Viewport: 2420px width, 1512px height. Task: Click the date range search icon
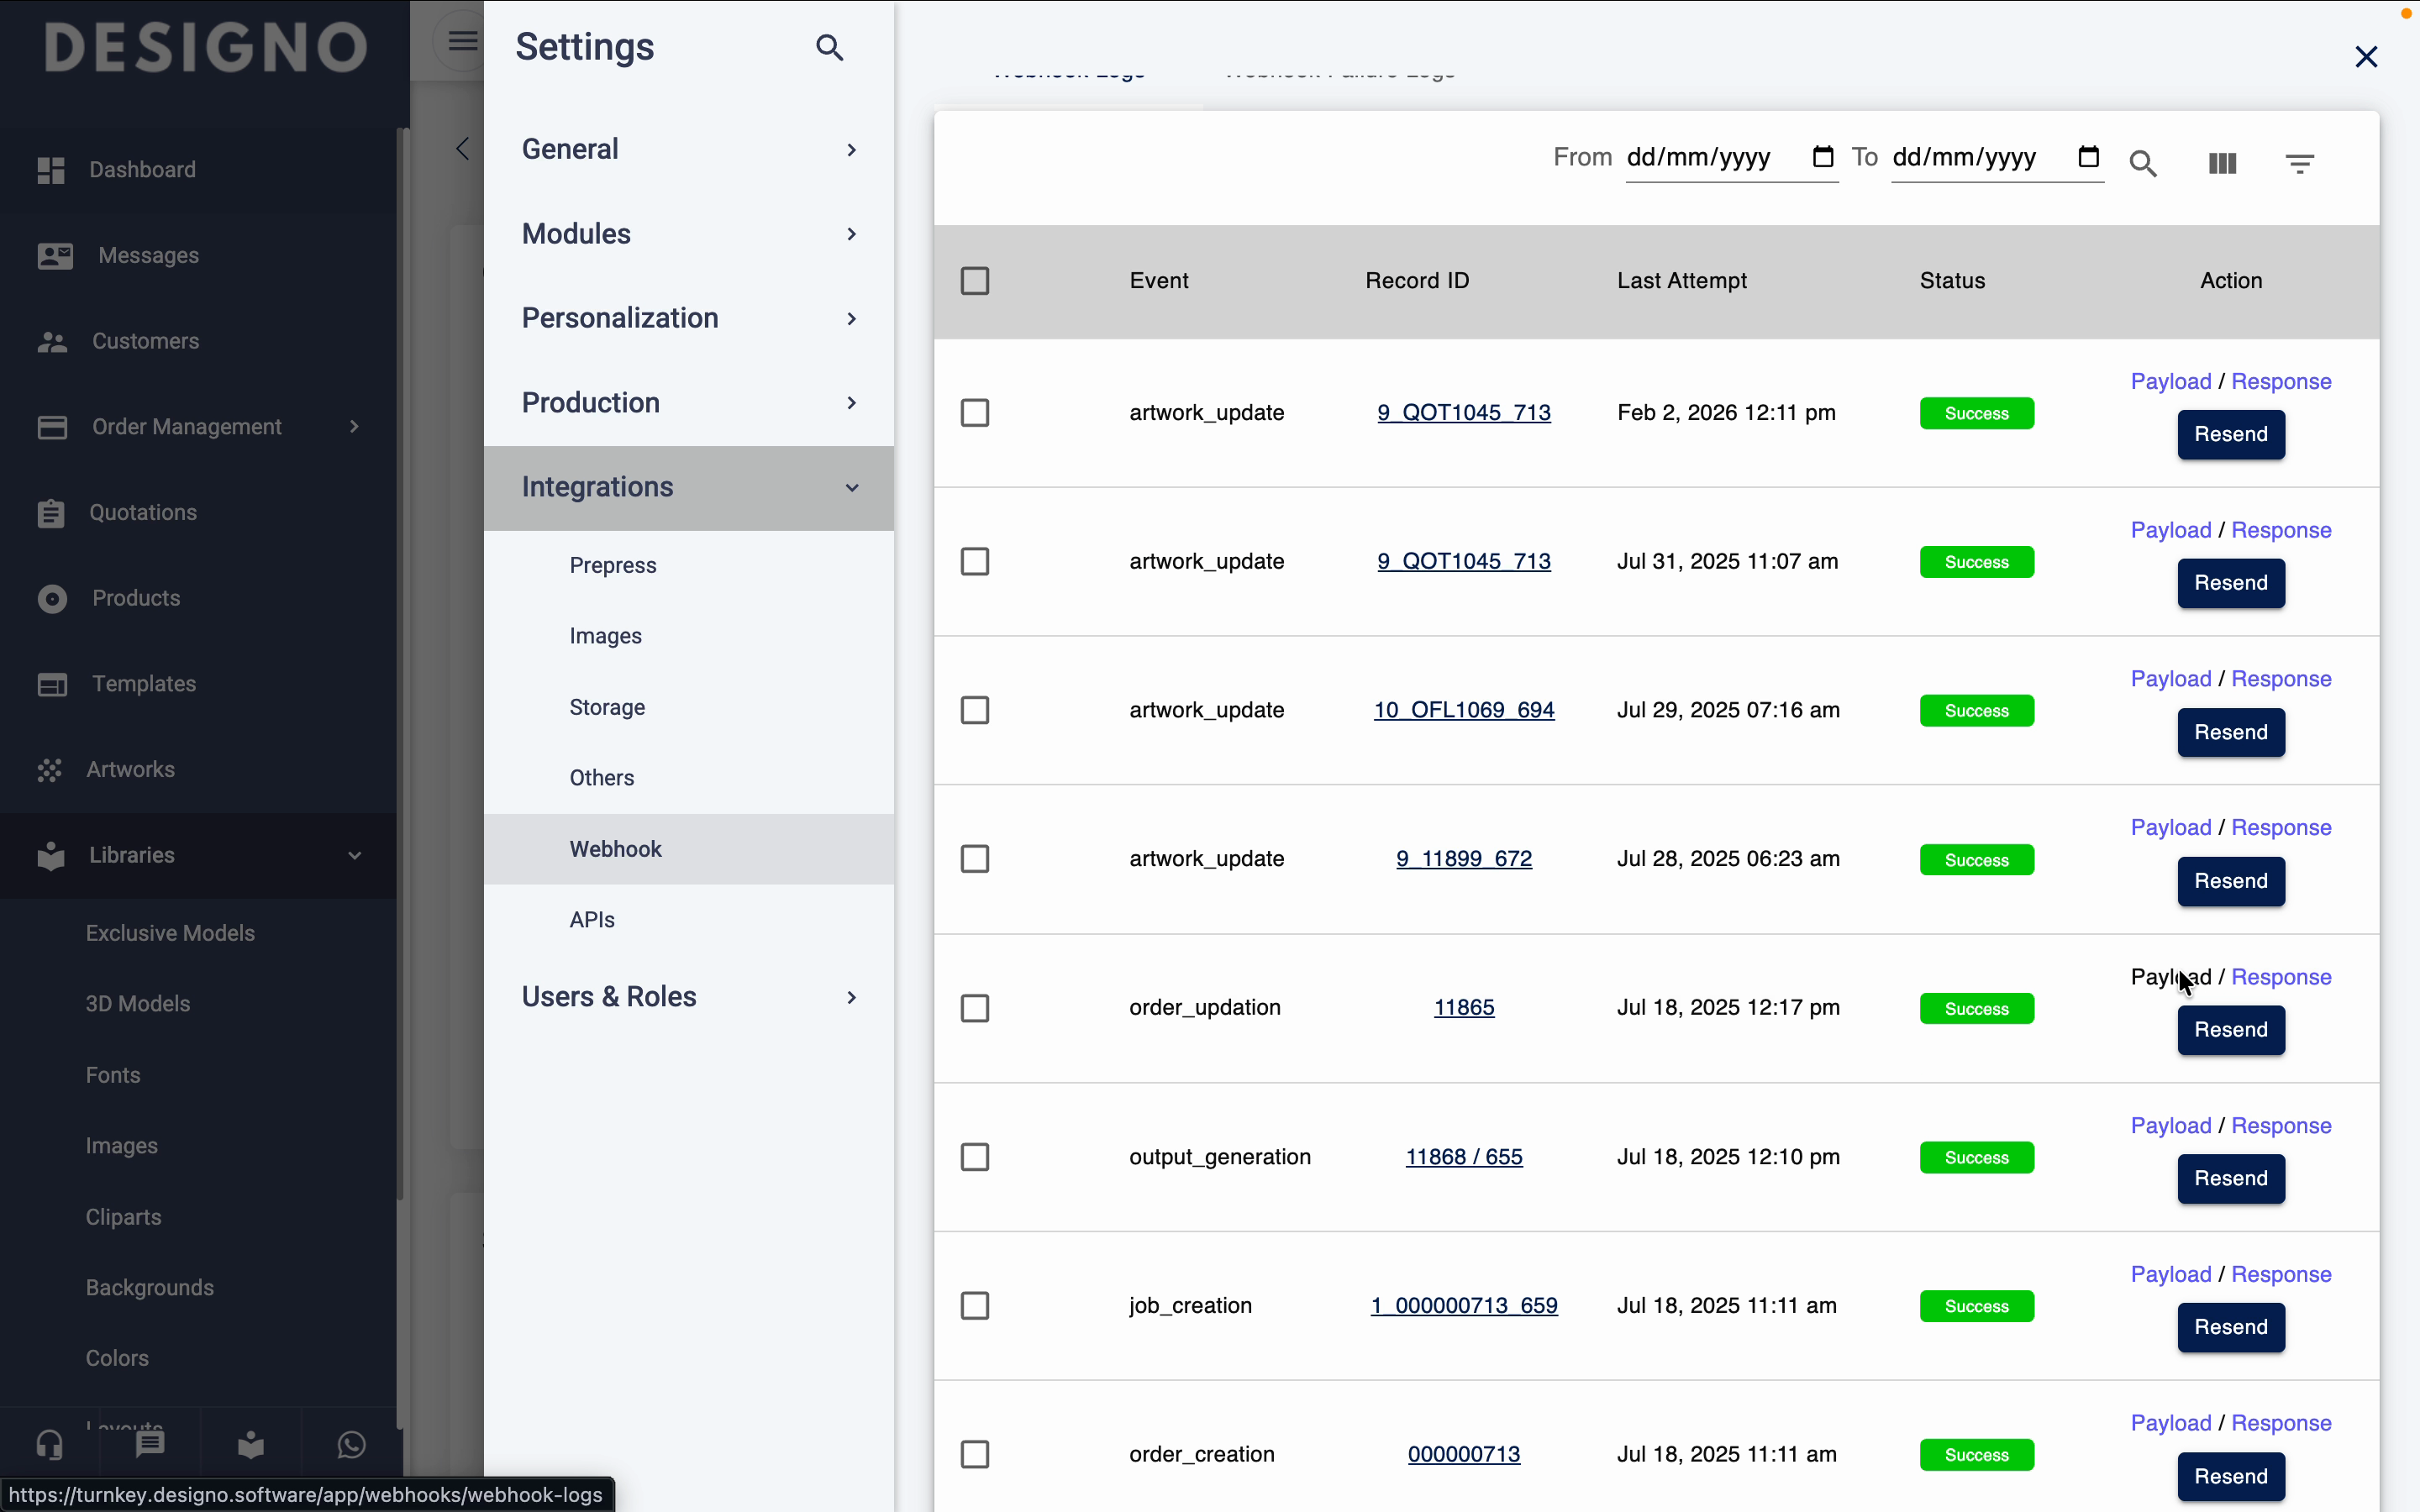tap(2142, 163)
